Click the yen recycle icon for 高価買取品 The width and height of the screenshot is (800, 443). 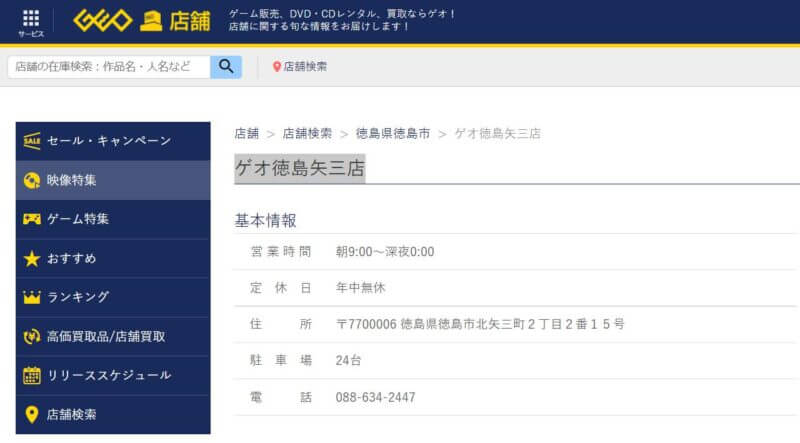coord(32,336)
